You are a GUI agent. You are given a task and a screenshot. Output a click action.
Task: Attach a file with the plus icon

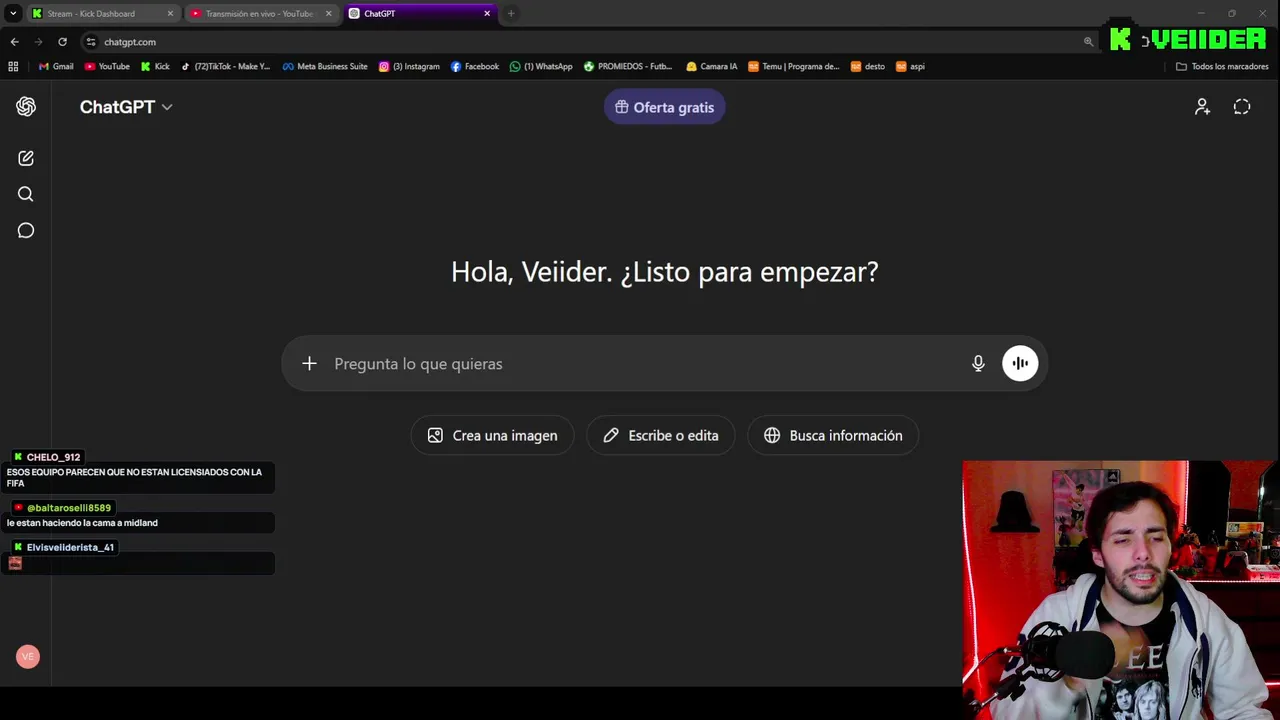(309, 364)
